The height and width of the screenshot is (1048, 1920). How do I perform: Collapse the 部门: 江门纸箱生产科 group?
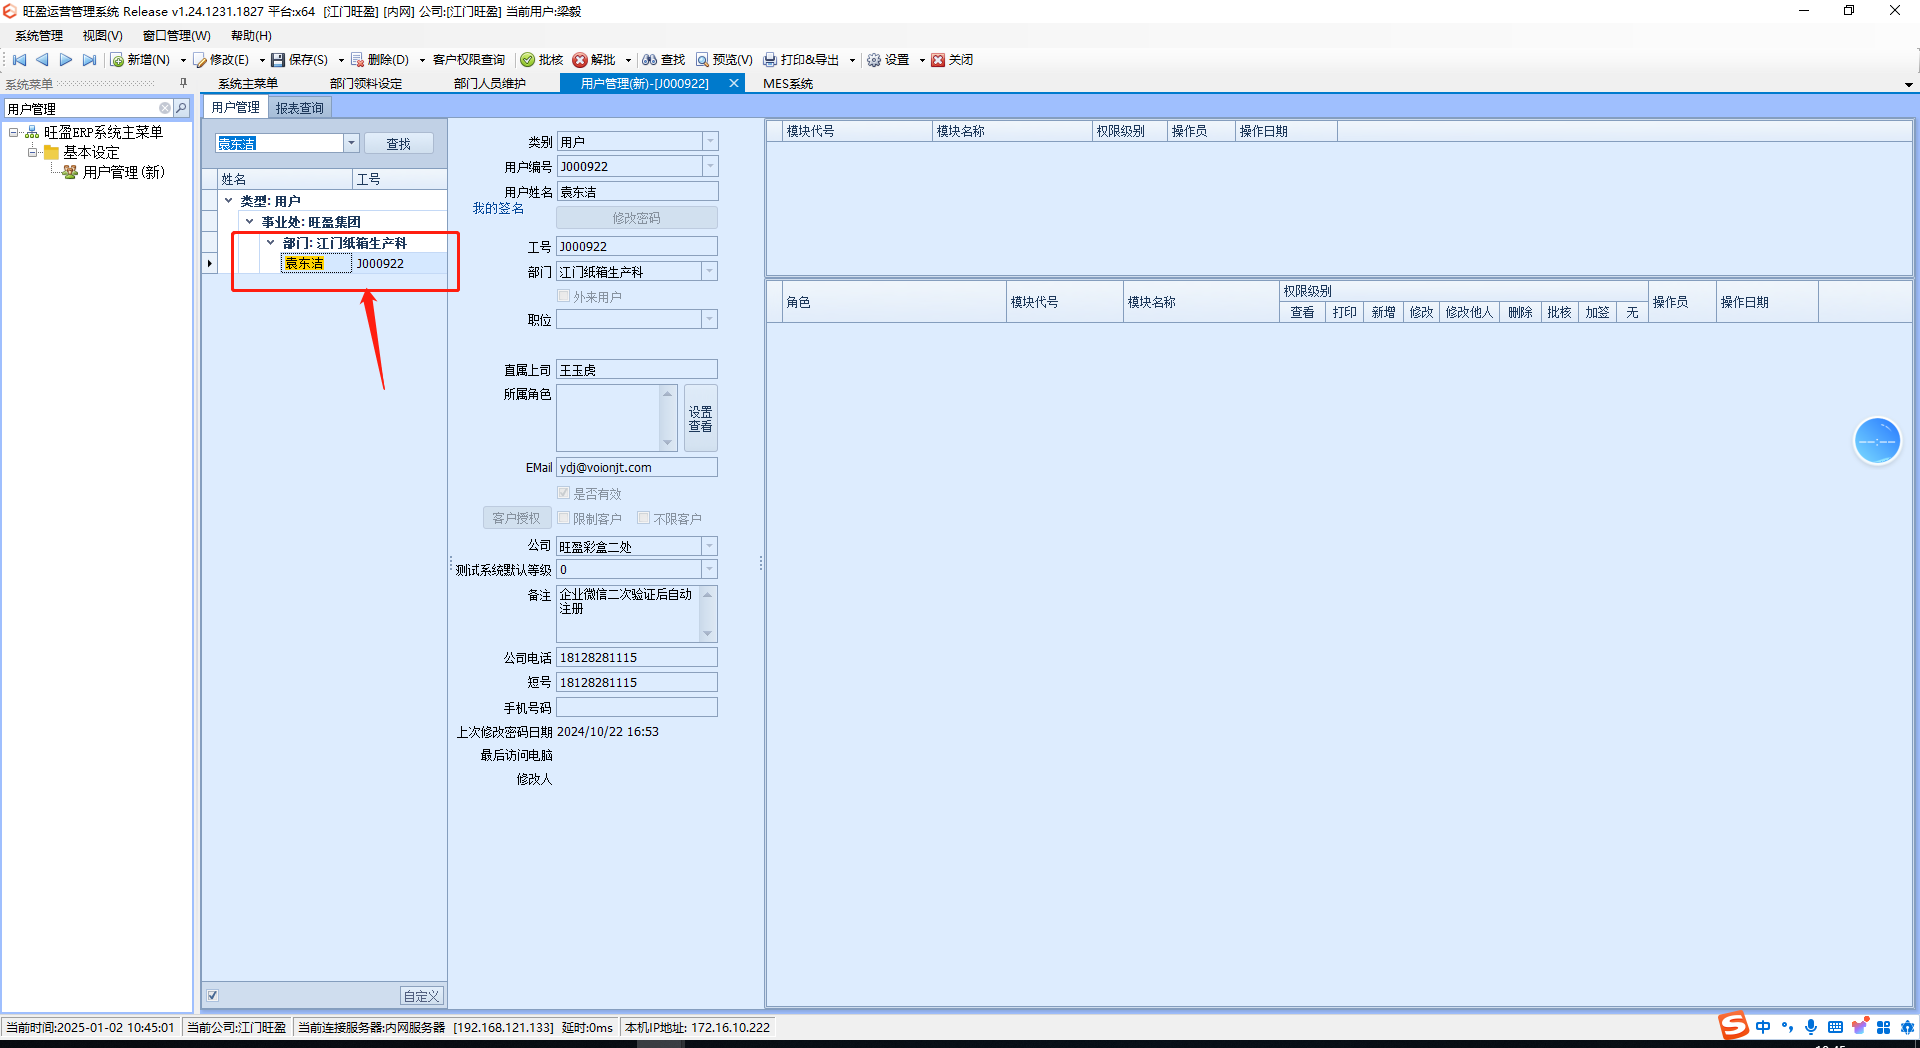click(x=271, y=243)
